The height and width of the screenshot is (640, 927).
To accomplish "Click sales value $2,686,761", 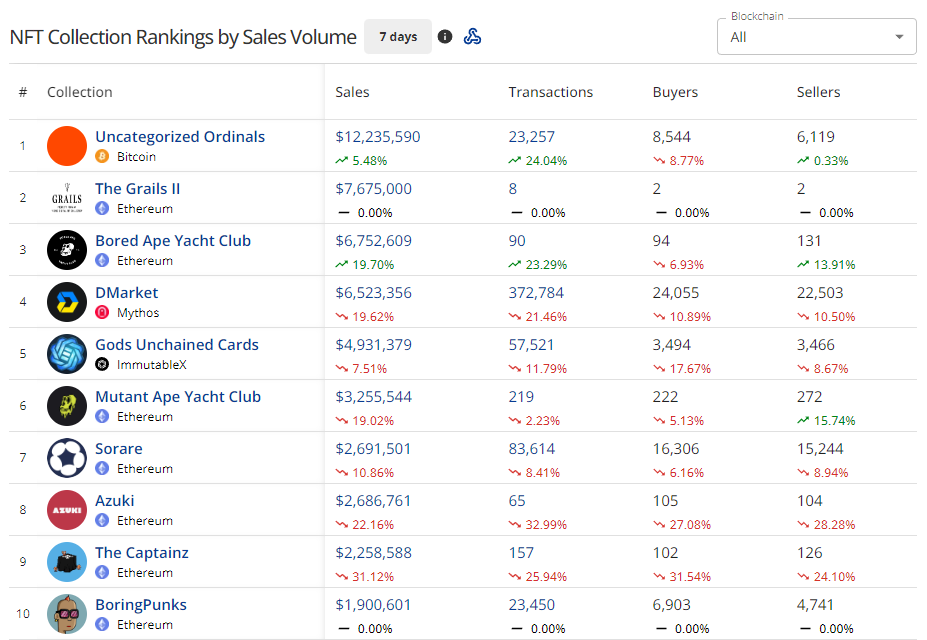I will 373,501.
